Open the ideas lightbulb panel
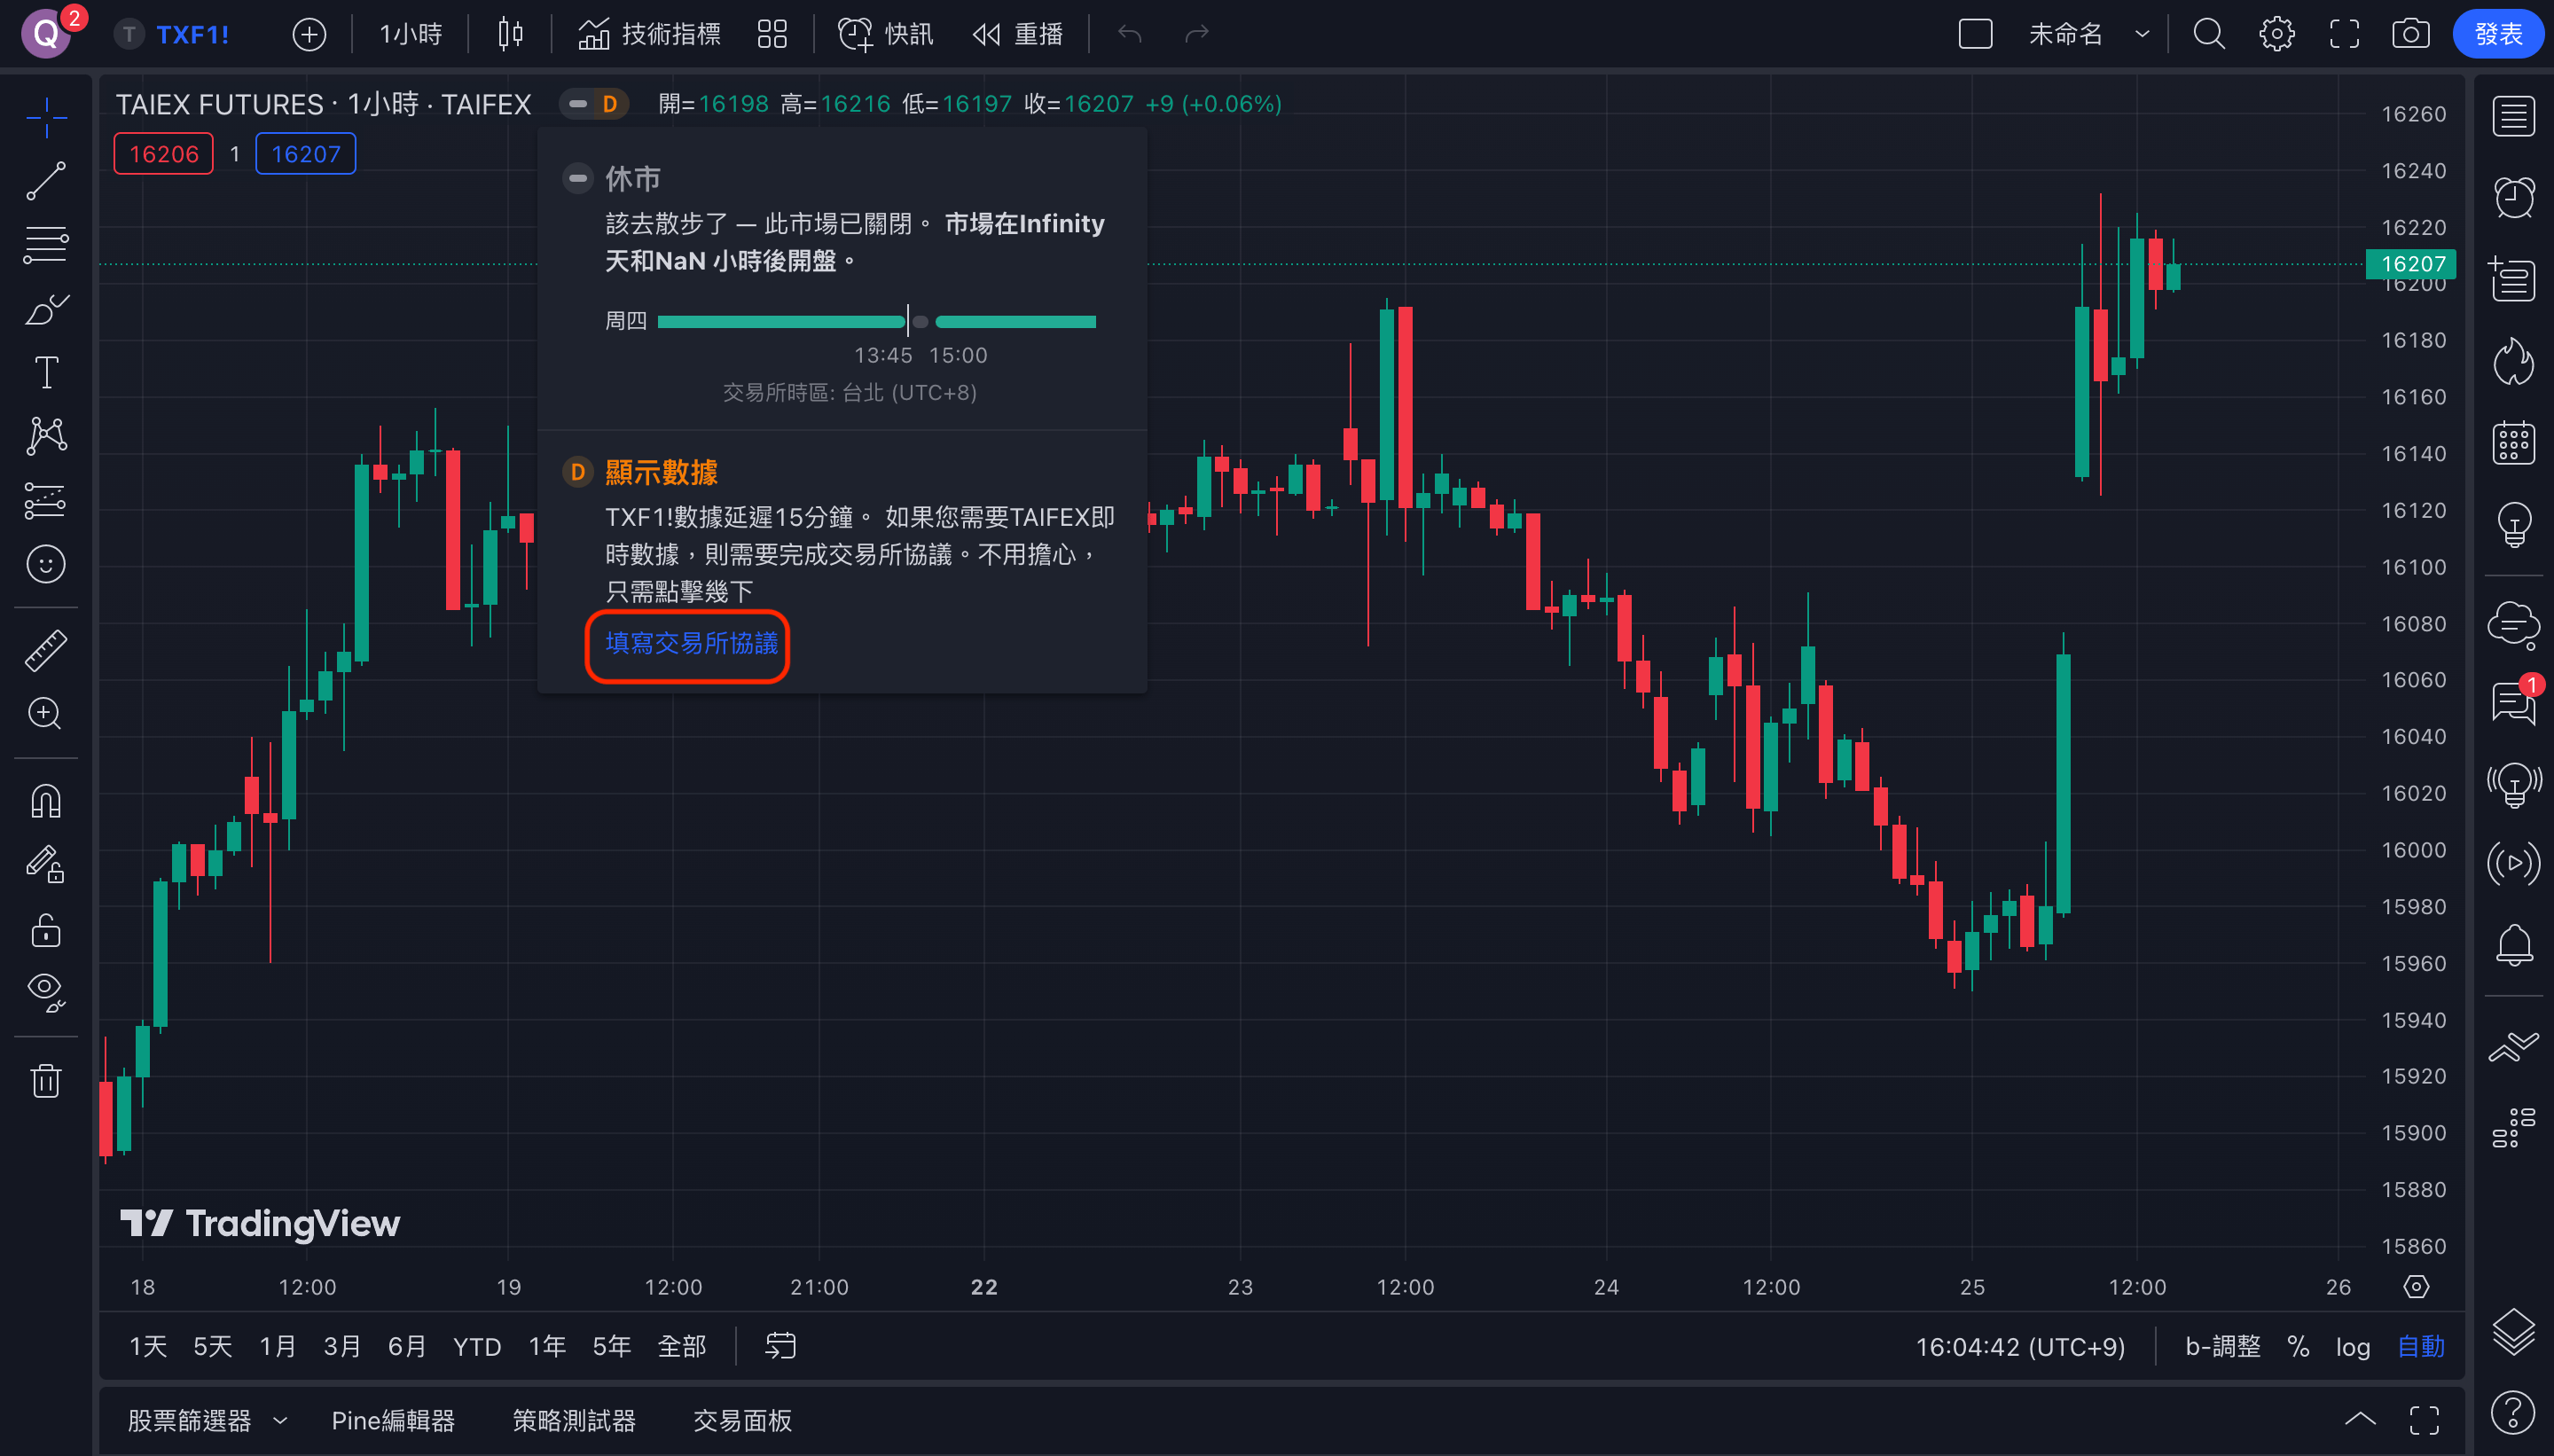 [2513, 524]
